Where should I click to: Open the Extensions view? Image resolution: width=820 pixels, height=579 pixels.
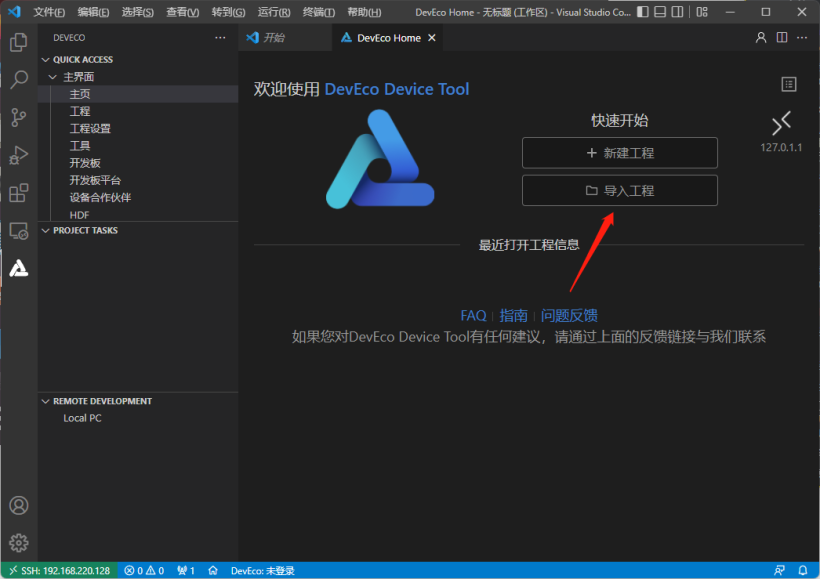pyautogui.click(x=18, y=193)
